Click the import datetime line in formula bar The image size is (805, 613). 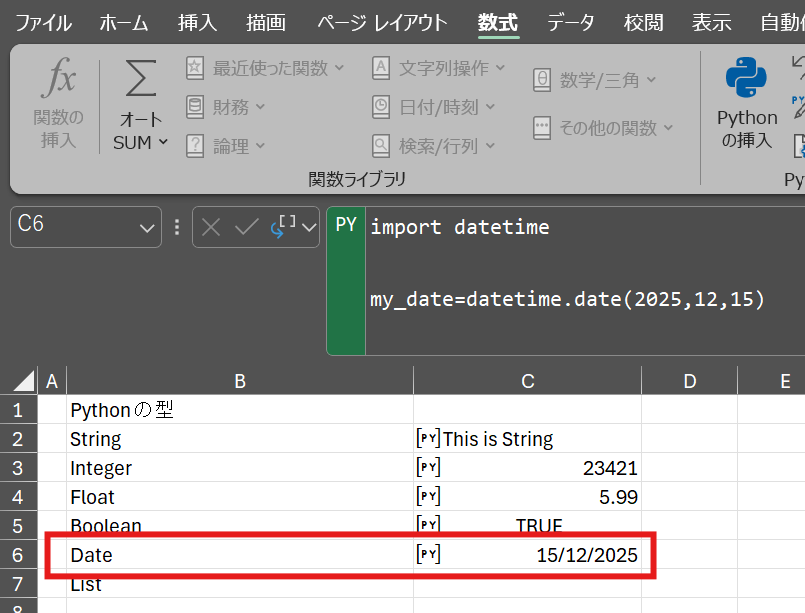point(459,227)
